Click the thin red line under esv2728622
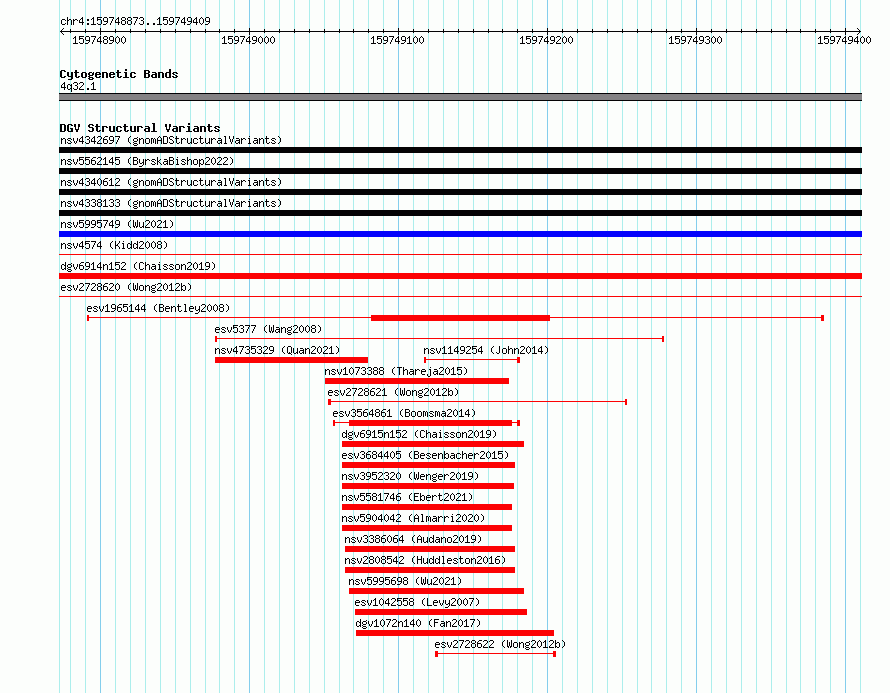This screenshot has height=693, width=890. point(496,654)
